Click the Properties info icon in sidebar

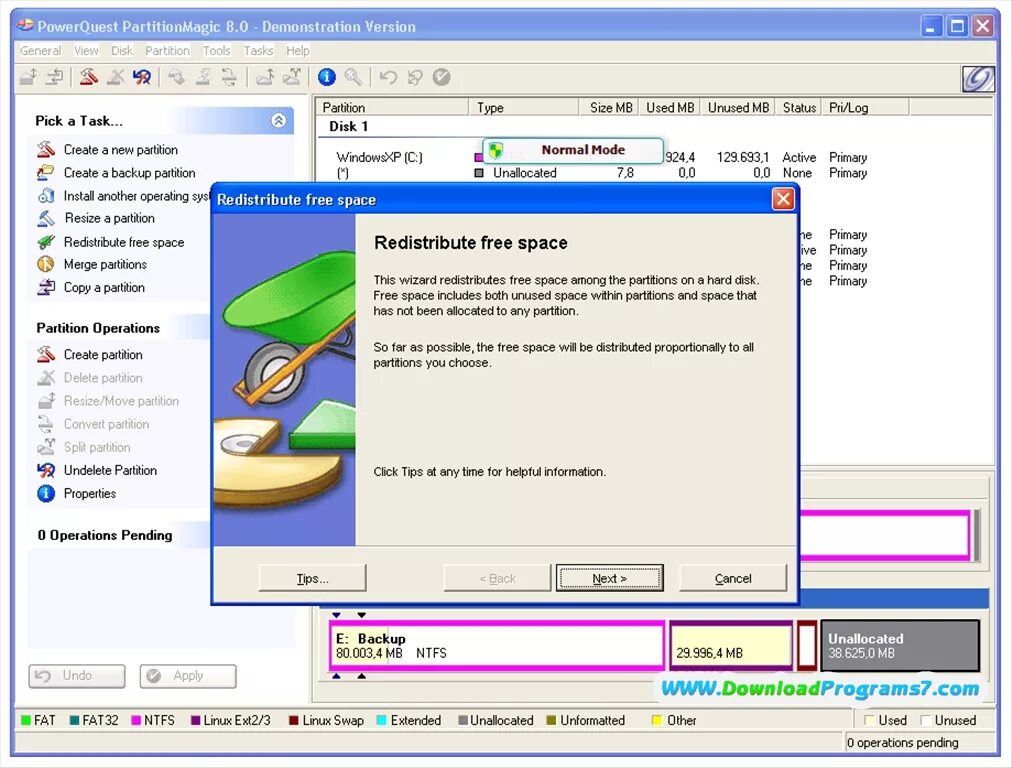(46, 493)
